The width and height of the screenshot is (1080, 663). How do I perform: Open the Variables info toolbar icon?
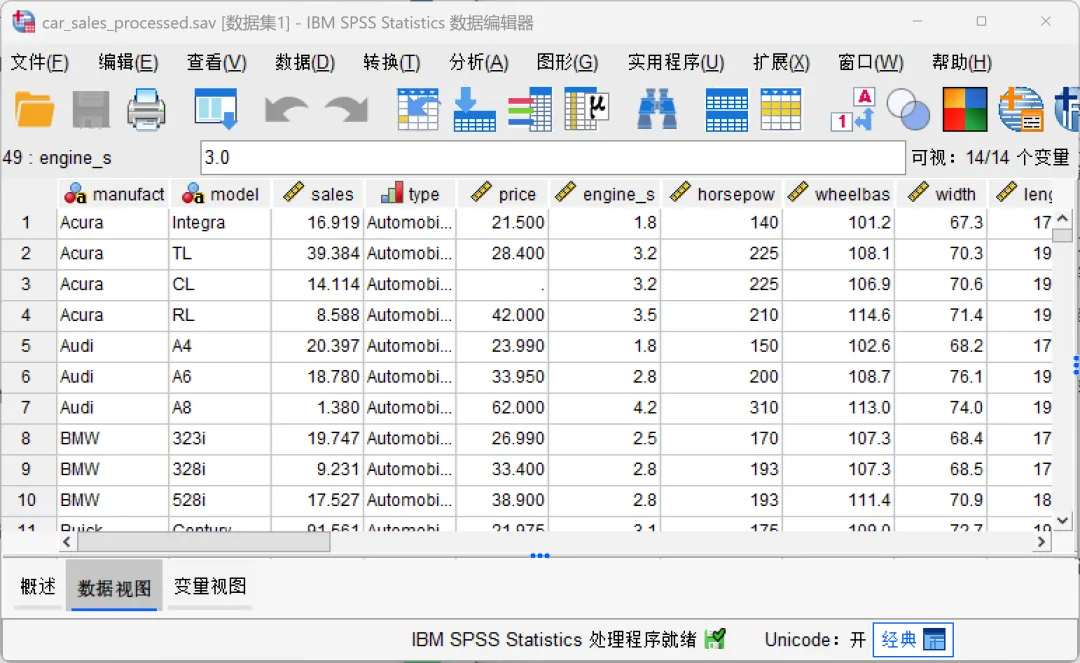pyautogui.click(x=530, y=109)
